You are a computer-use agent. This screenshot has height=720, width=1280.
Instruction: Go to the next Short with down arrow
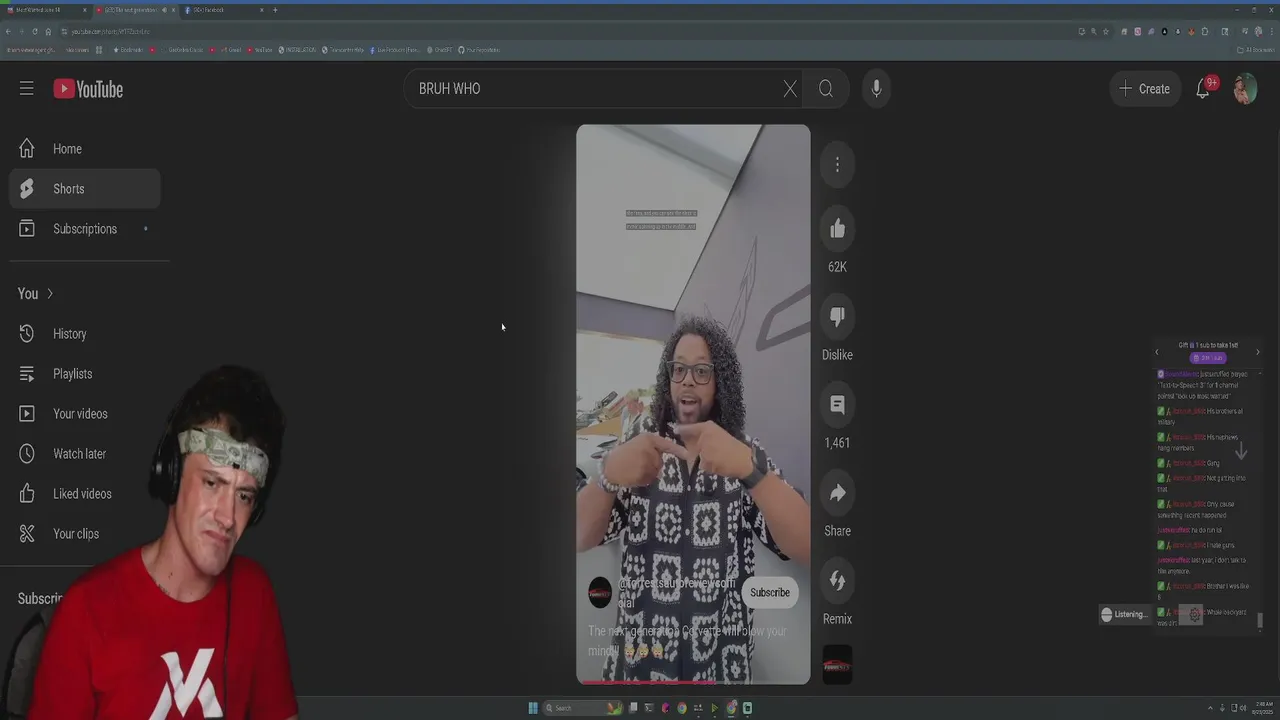(1241, 452)
